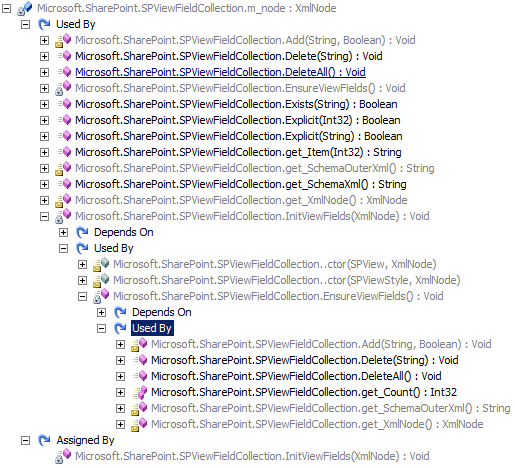This screenshot has width=515, height=468.
Task: Click the field icon of the m_node root
Action: click(x=25, y=8)
